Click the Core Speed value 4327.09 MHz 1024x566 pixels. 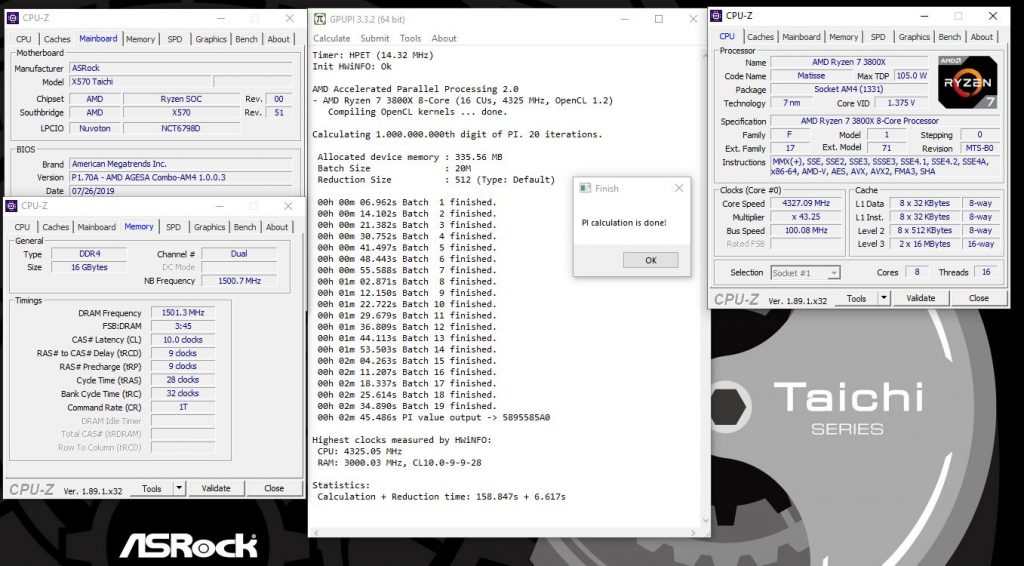[806, 204]
